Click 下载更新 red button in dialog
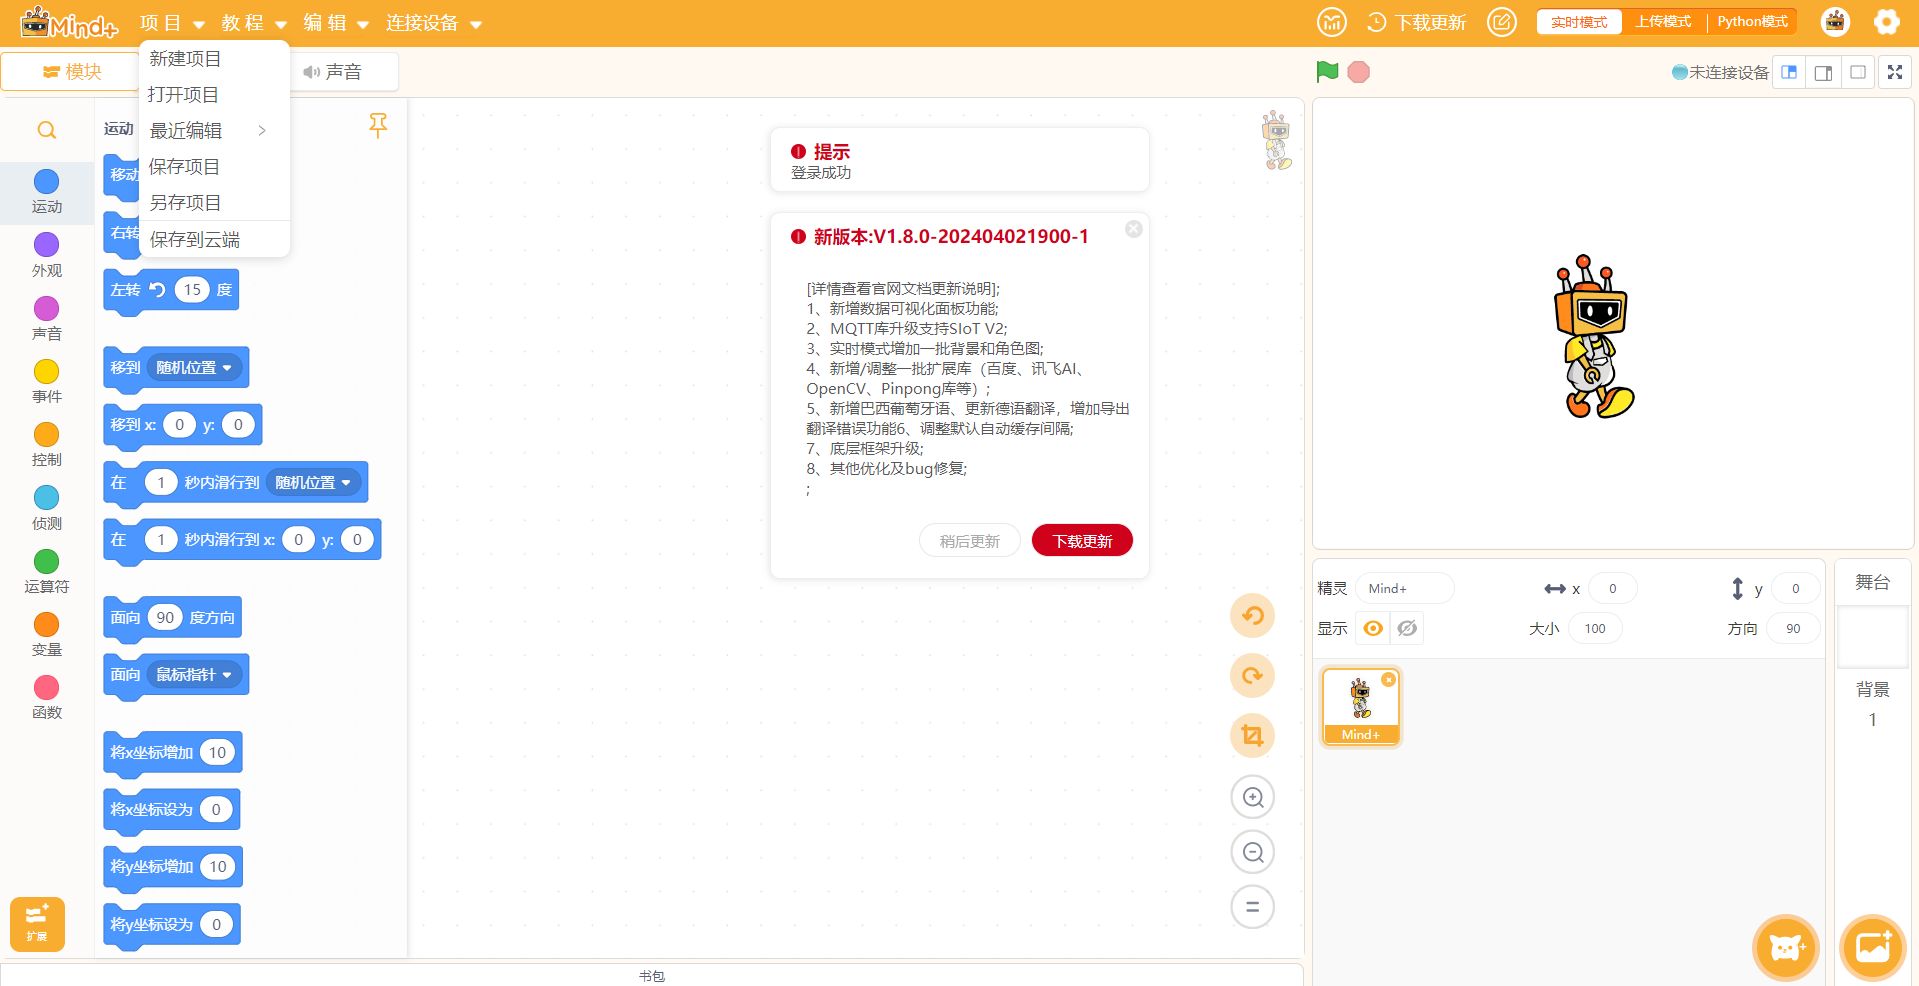The height and width of the screenshot is (986, 1919). click(x=1082, y=541)
